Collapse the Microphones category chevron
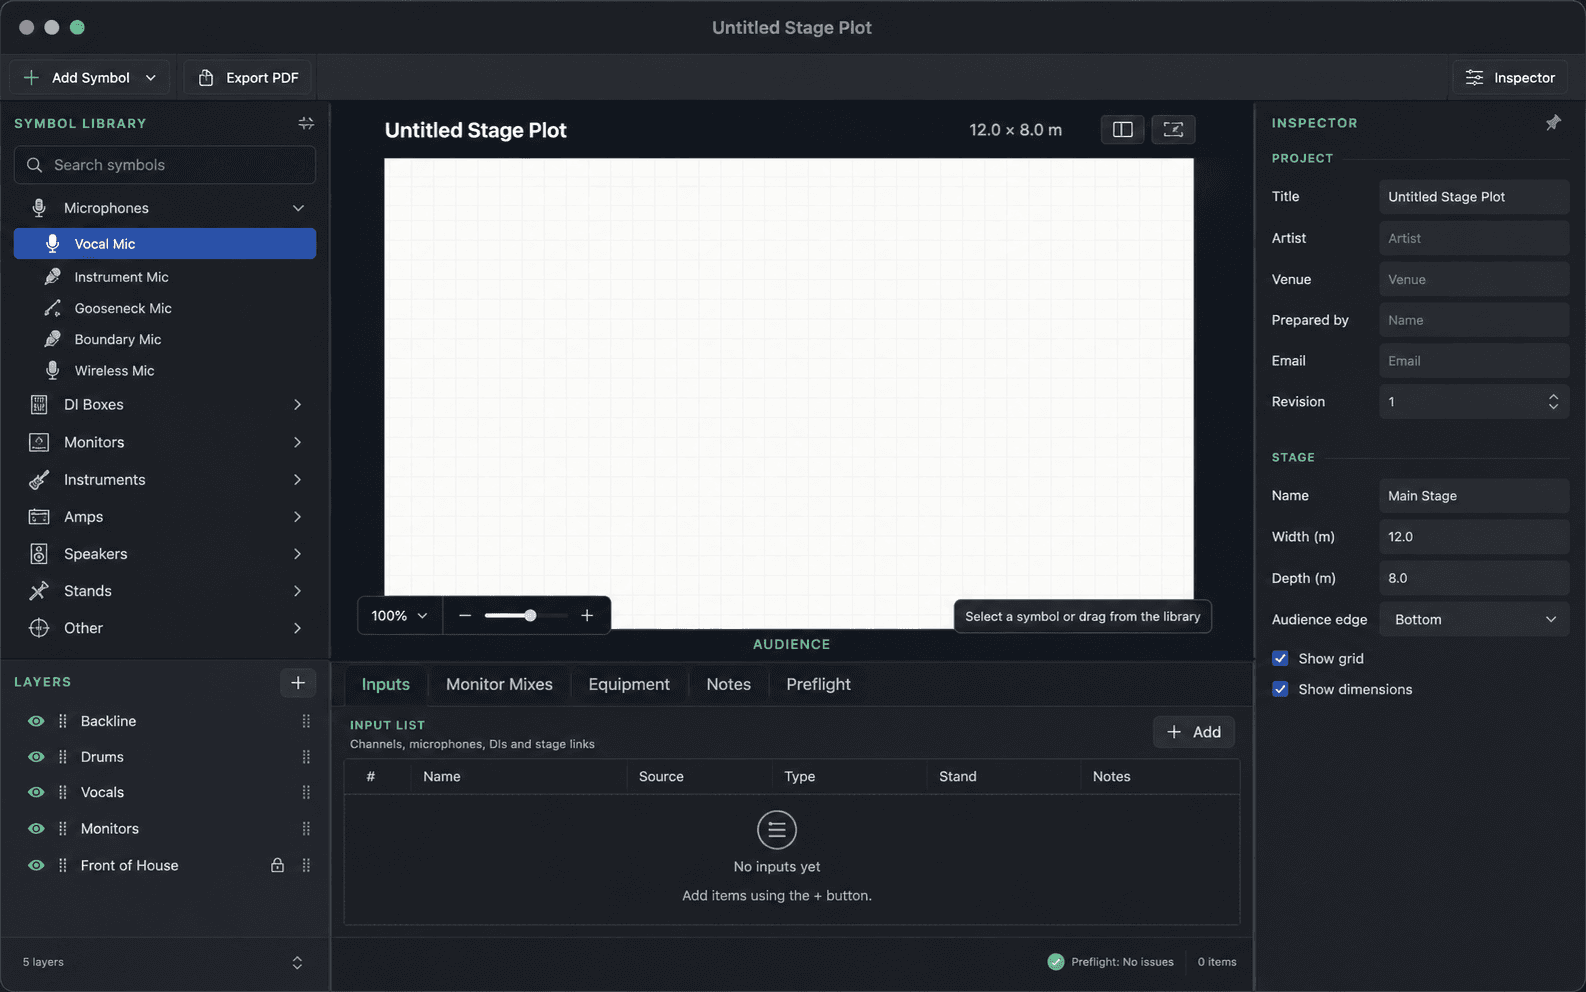Screen dimensions: 1586x992 pyautogui.click(x=298, y=208)
